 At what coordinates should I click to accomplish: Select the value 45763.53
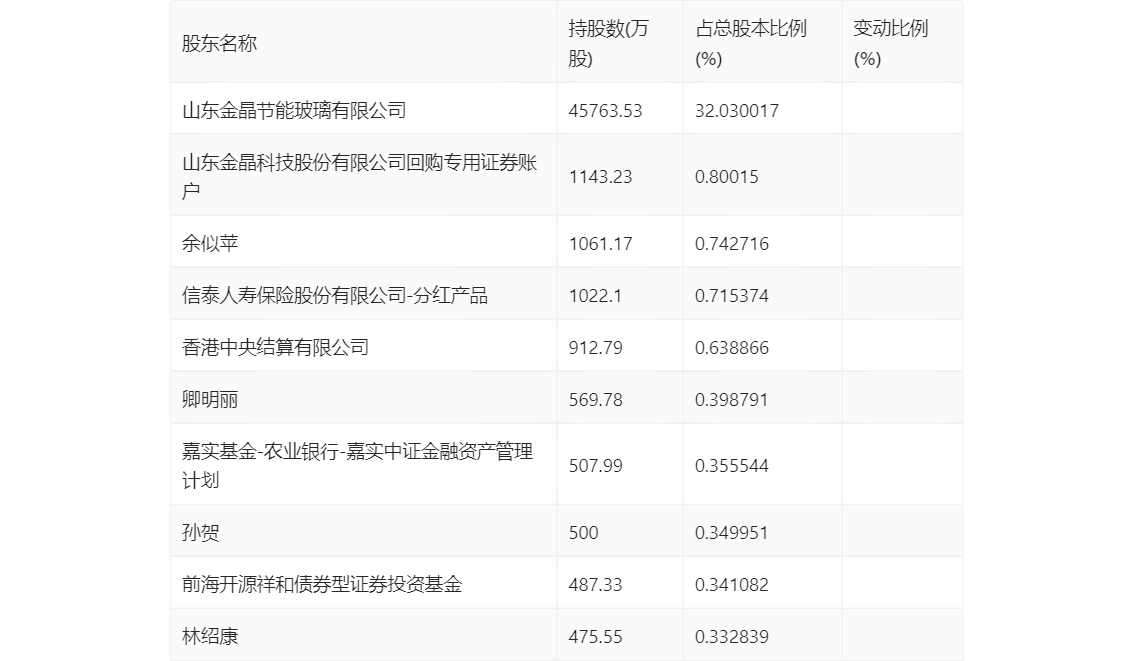pos(605,111)
